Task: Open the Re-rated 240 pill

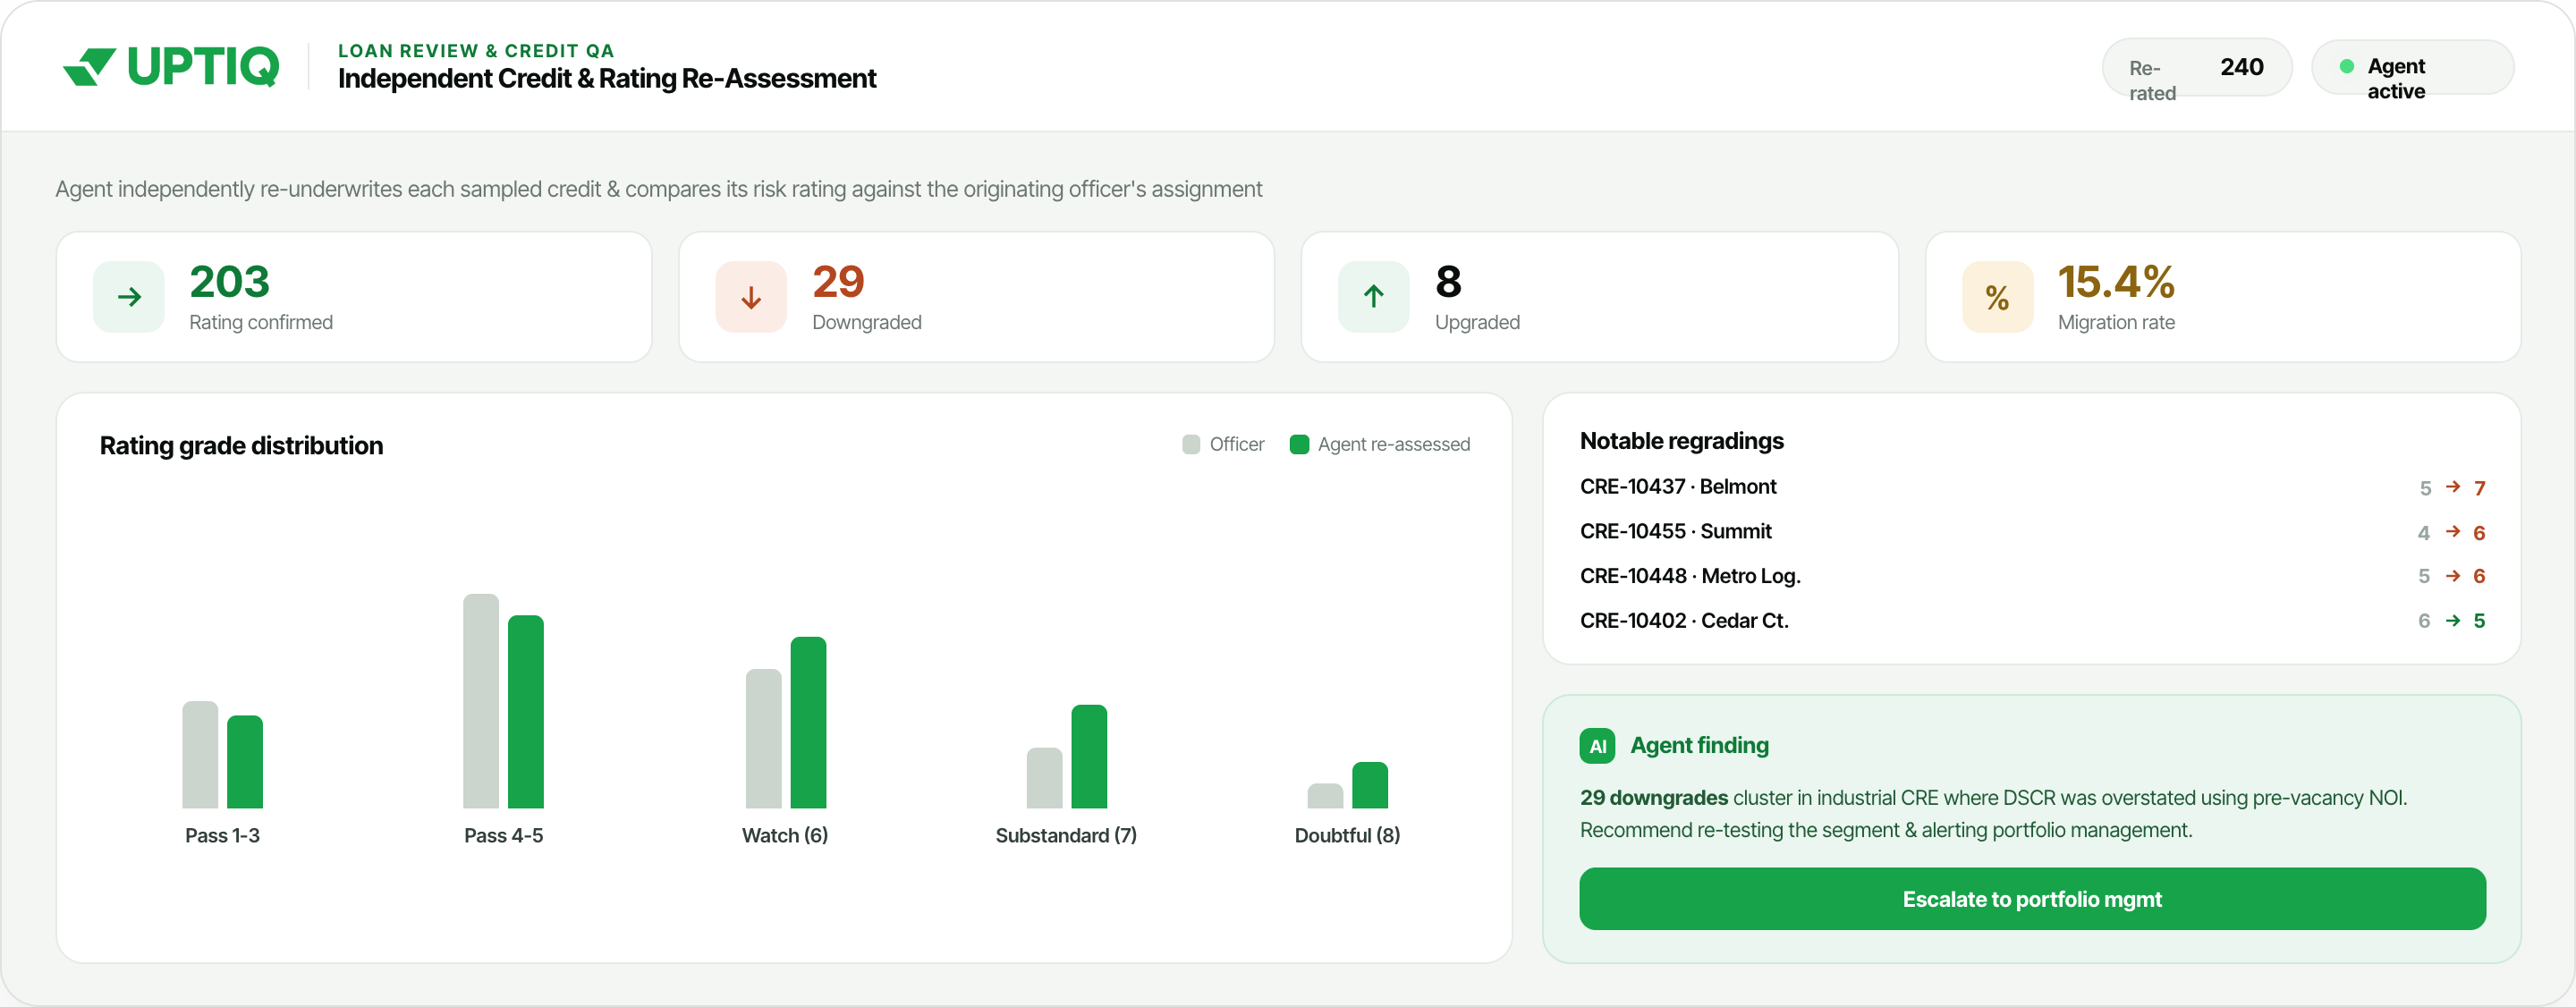Action: click(2196, 67)
